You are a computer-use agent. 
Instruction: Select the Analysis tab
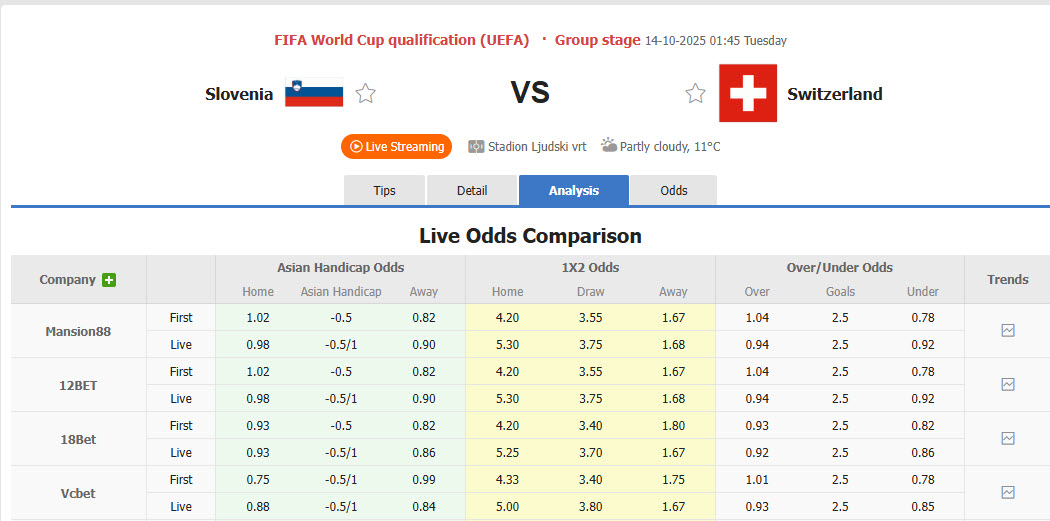573,190
